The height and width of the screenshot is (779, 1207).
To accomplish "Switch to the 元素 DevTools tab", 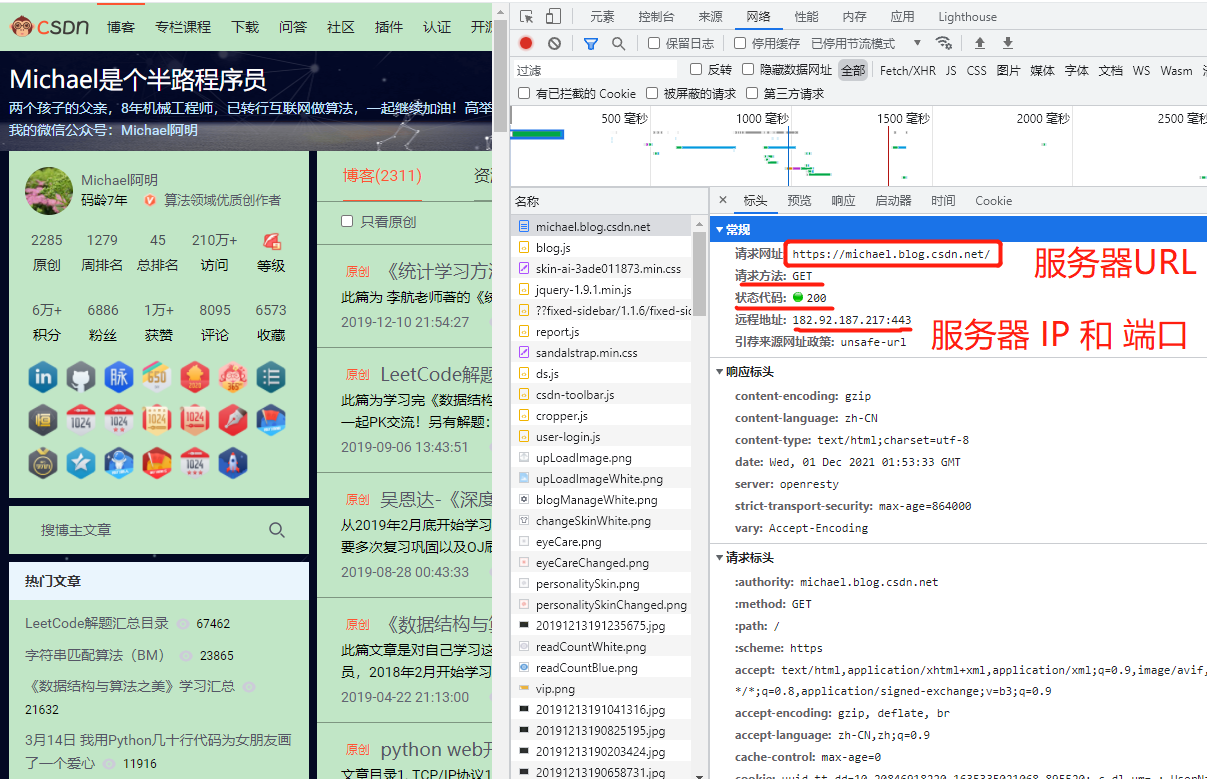I will tap(602, 17).
